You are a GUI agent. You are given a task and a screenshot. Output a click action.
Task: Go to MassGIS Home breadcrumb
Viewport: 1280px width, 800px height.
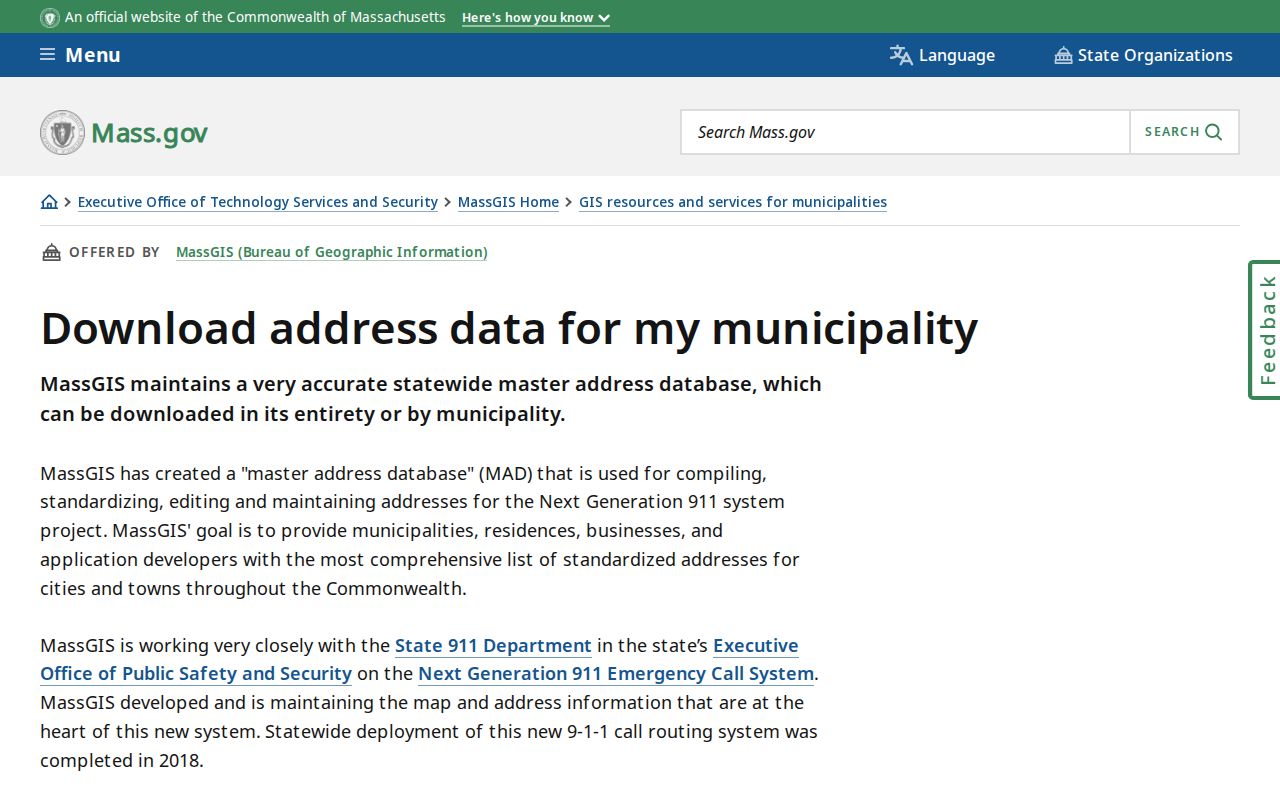tap(508, 202)
